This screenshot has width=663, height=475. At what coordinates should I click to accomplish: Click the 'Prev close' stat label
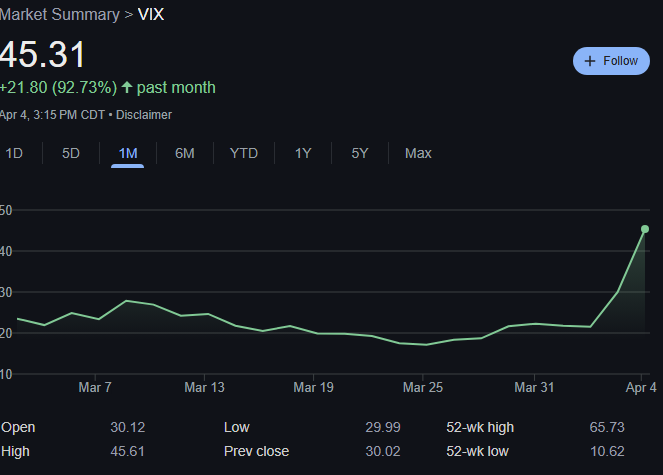[x=256, y=451]
